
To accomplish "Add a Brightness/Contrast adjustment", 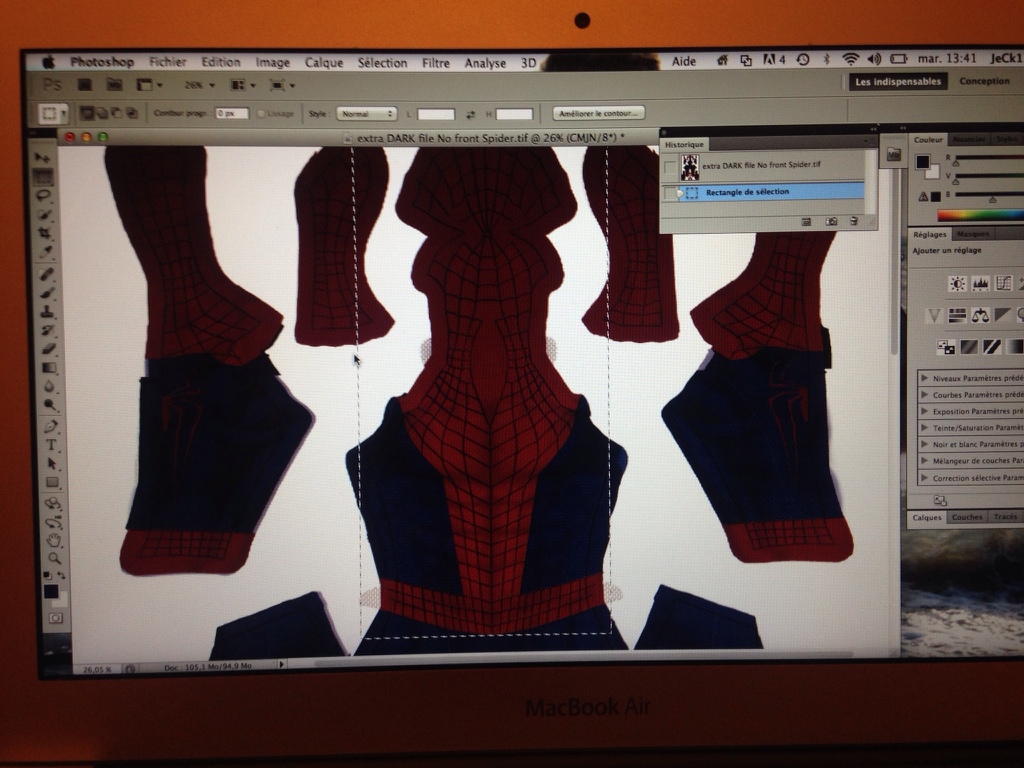I will tap(957, 283).
